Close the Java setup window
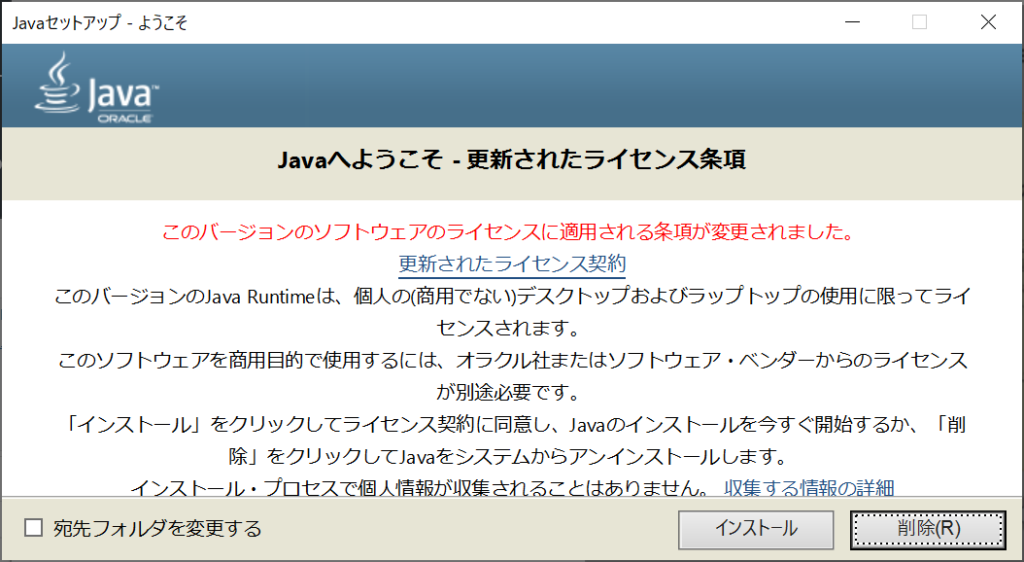Screen dimensions: 1024x562 point(988,22)
